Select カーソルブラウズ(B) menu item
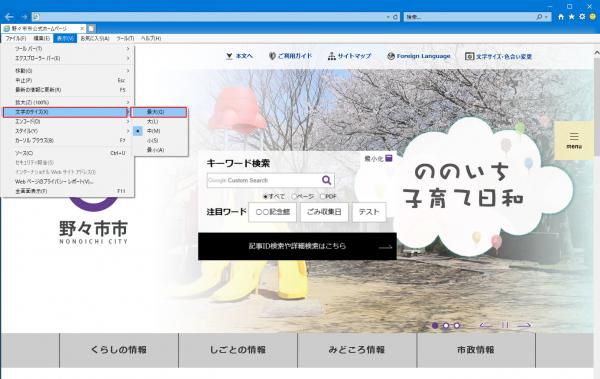Image resolution: width=600 pixels, height=379 pixels. (68, 140)
